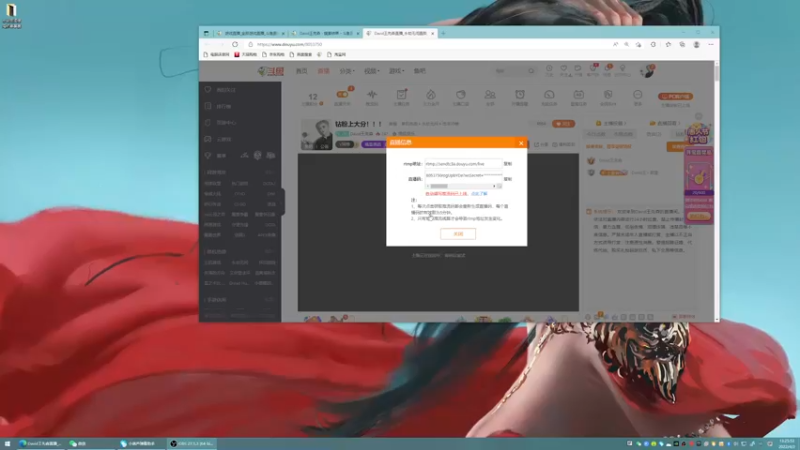Click the more (ellipsis circle) toolbar icon
Viewport: 800px width, 450px height.
tap(638, 94)
